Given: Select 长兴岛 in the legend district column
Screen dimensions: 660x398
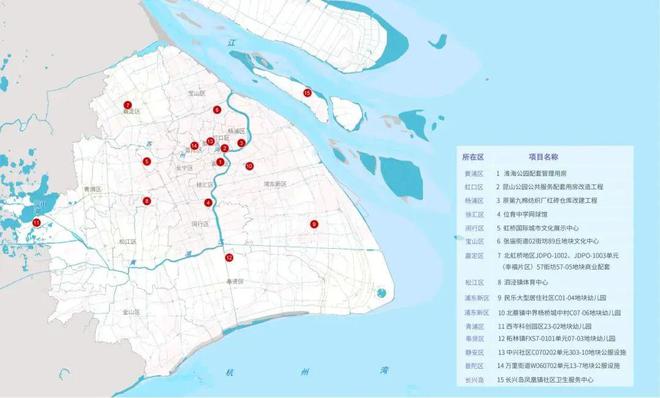Looking at the screenshot, I should coord(474,380).
